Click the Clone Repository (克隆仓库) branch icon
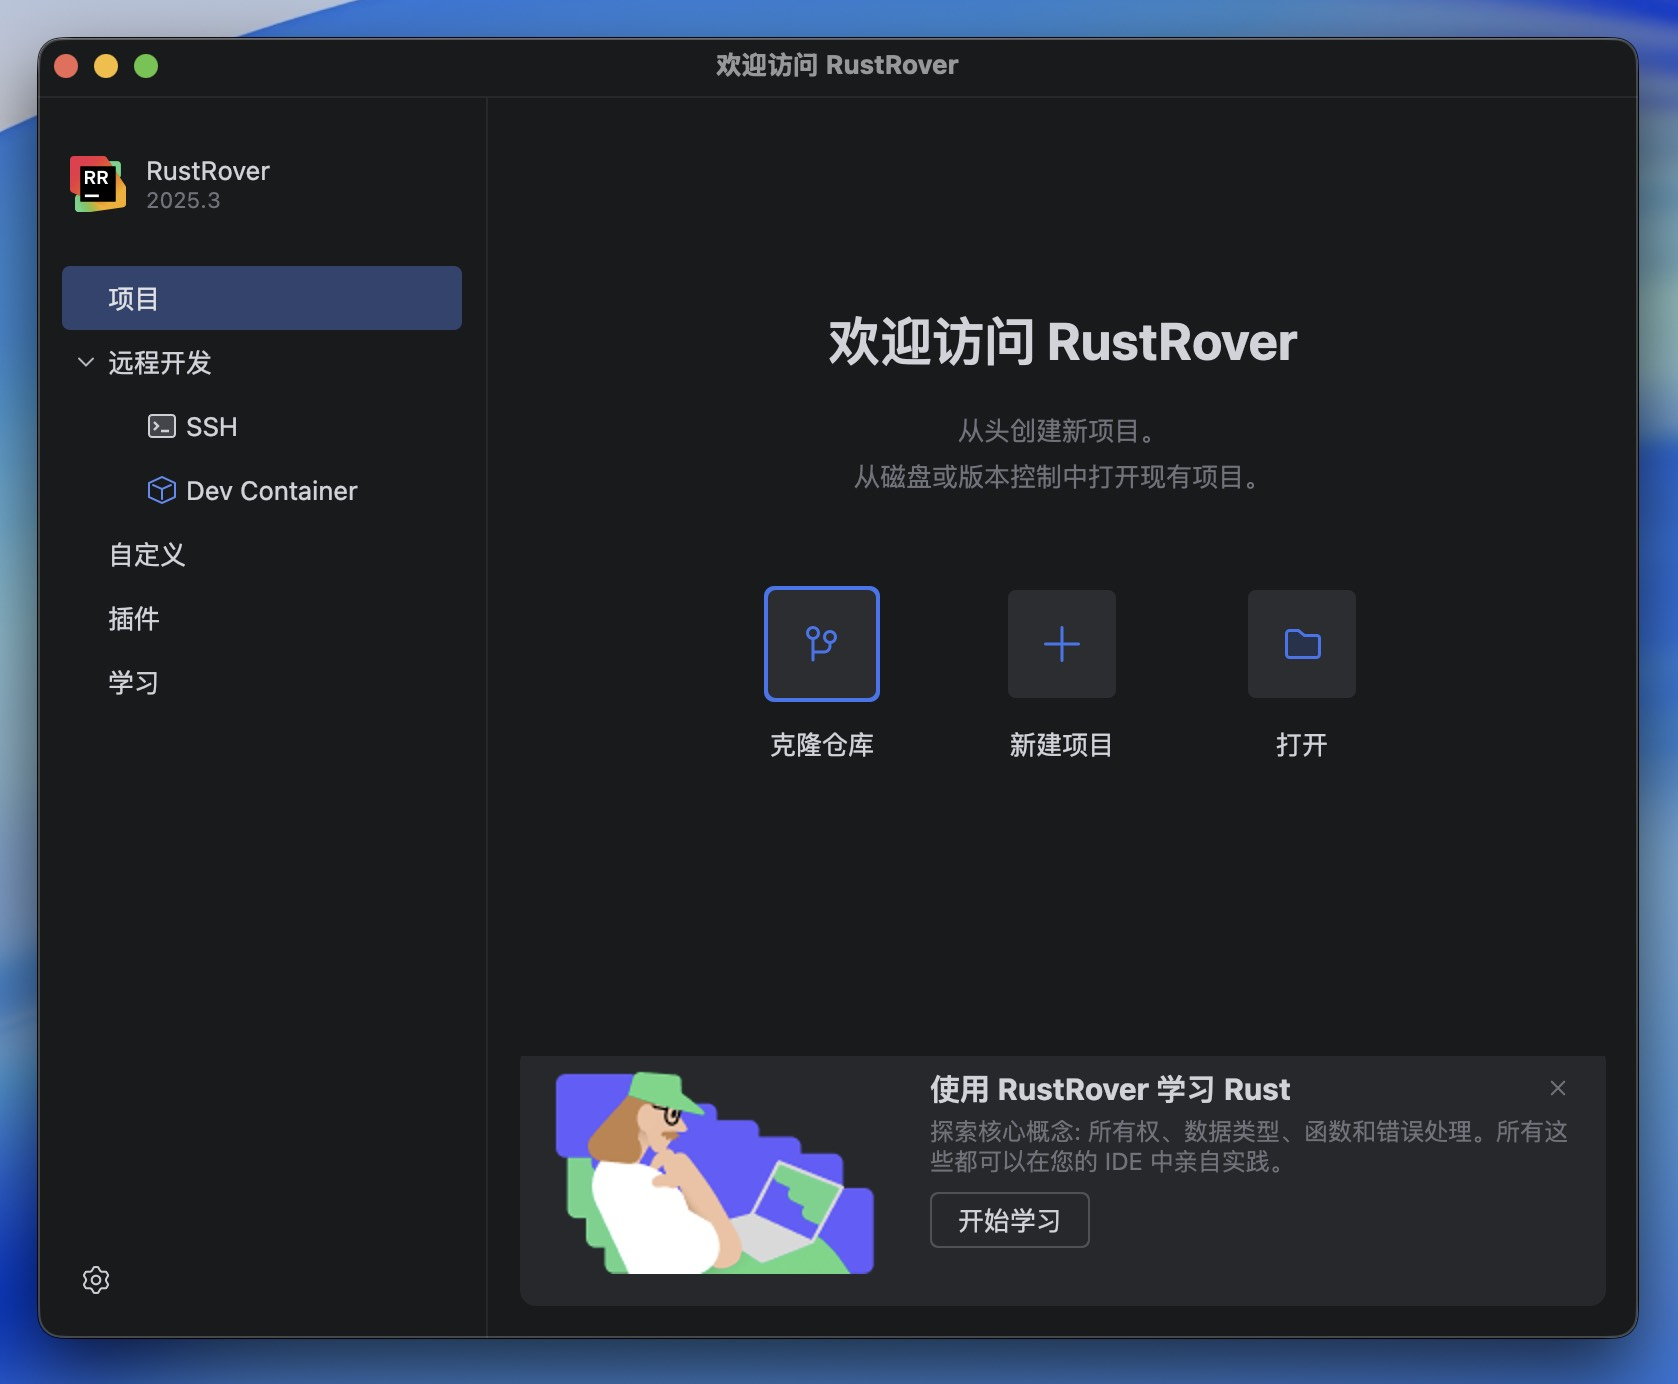This screenshot has width=1678, height=1384. pyautogui.click(x=822, y=644)
